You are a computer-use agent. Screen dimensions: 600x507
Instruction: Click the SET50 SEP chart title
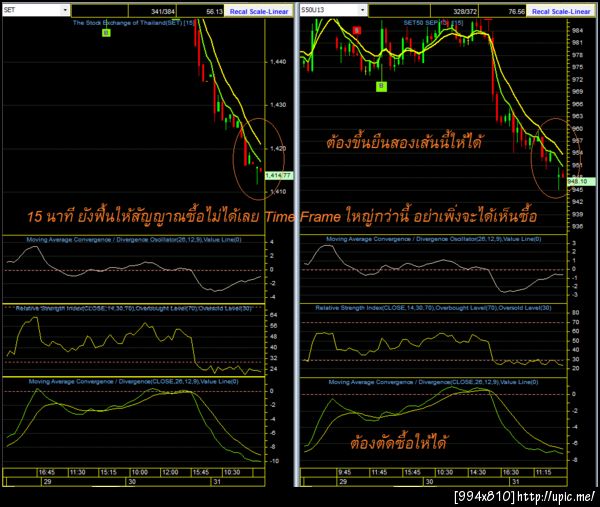pos(433,23)
